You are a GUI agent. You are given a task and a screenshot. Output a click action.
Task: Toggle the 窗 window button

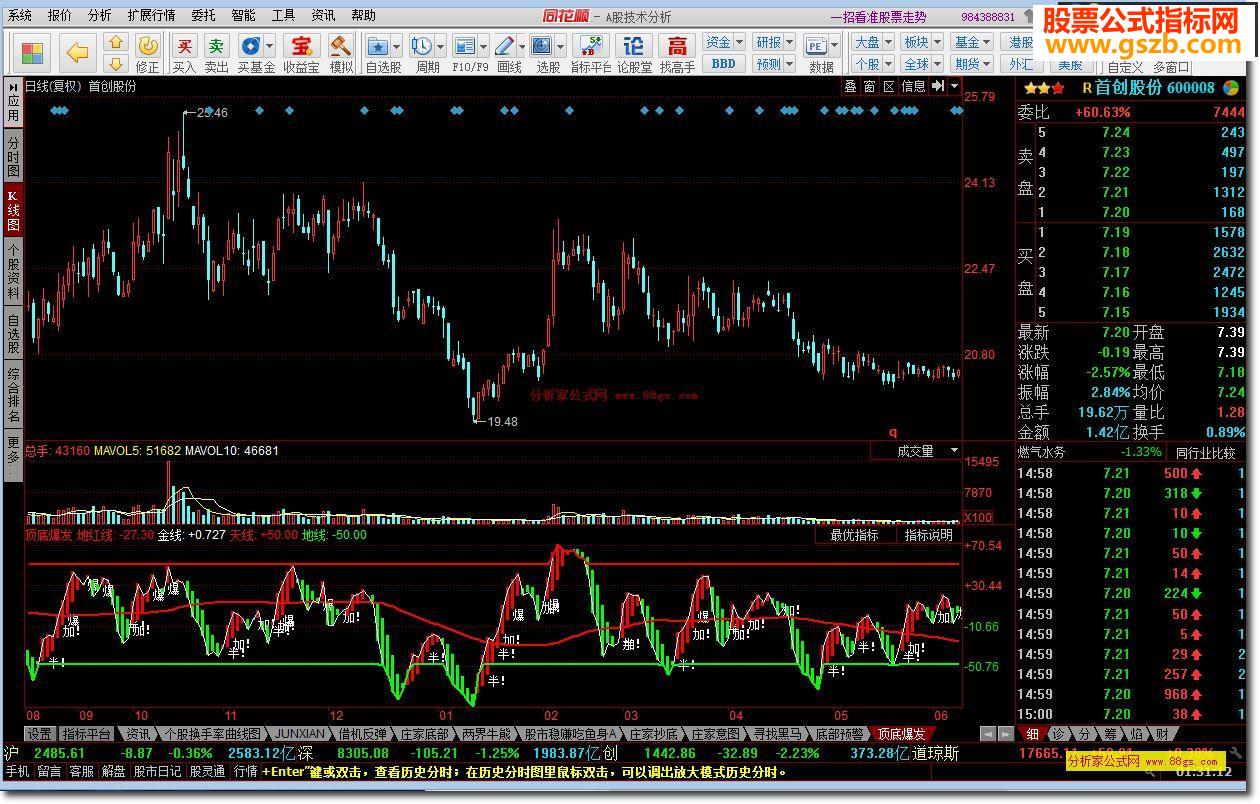870,86
